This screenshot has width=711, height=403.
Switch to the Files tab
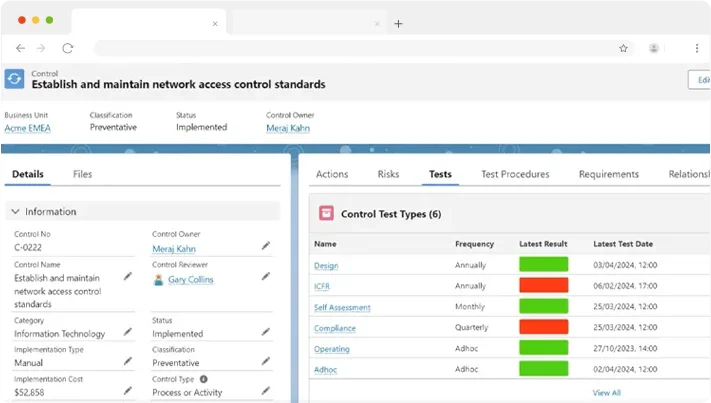(82, 174)
